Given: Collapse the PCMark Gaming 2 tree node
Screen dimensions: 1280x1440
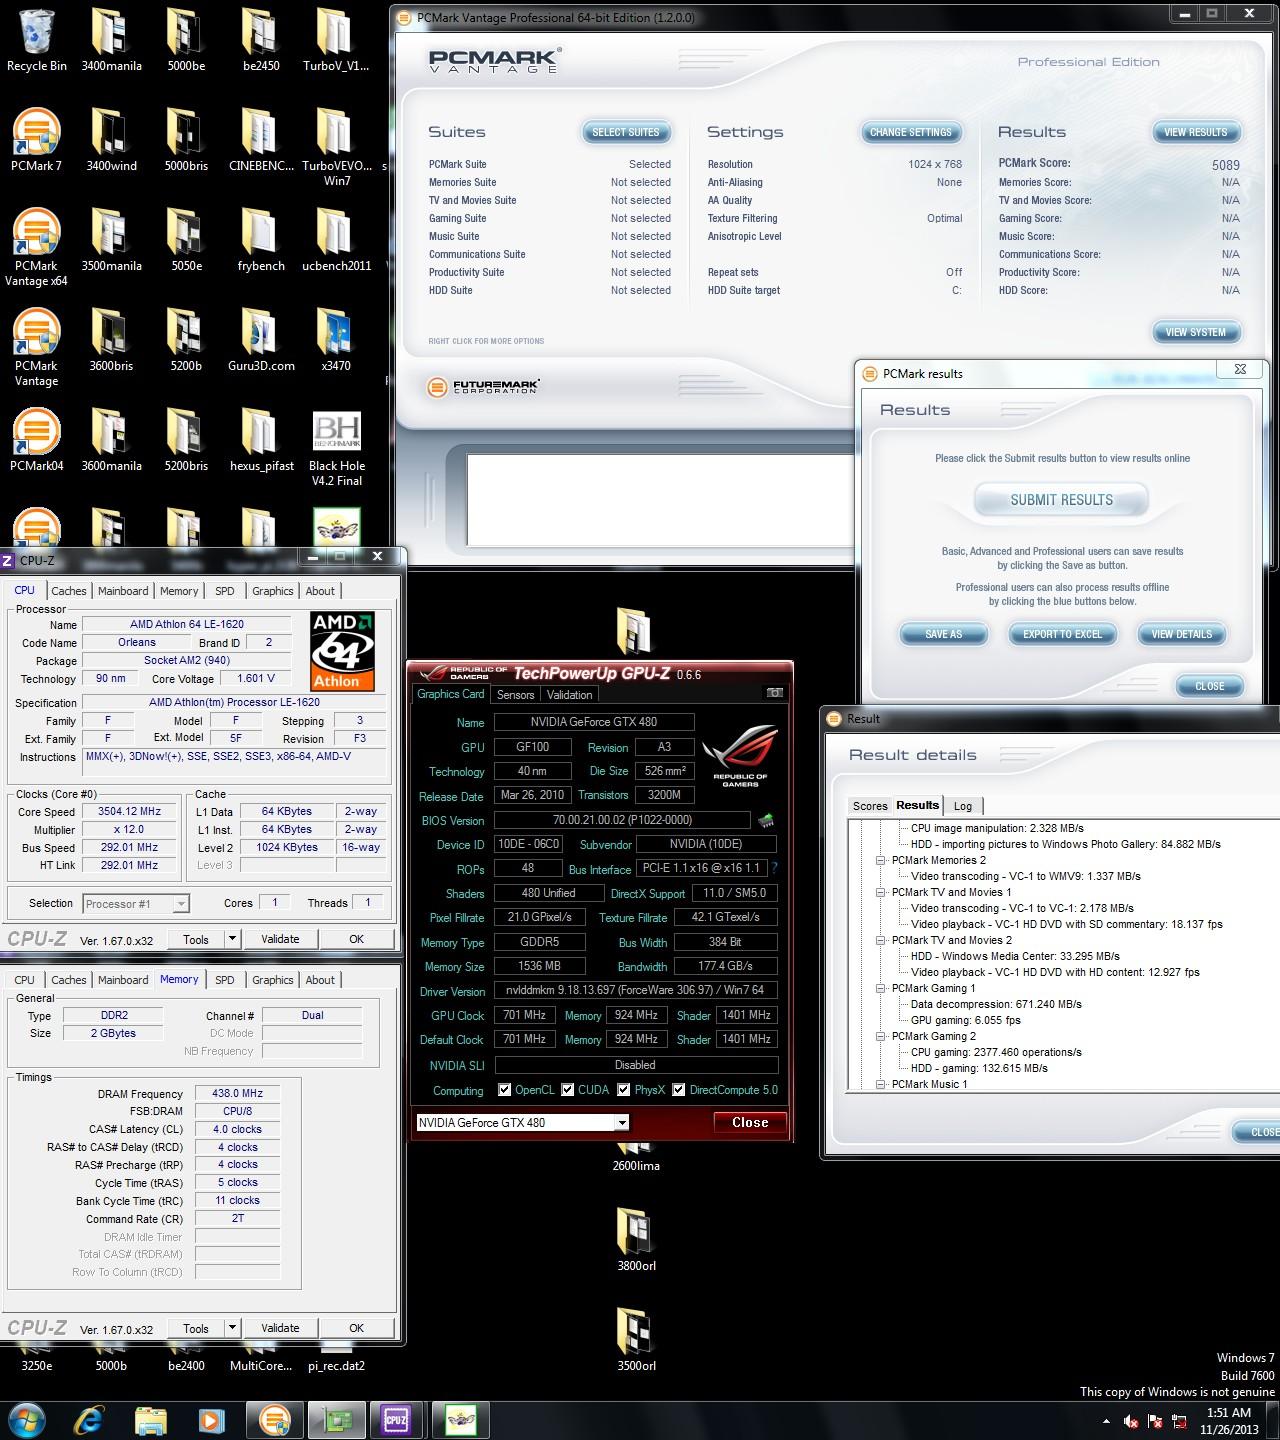Looking at the screenshot, I should (x=881, y=1036).
